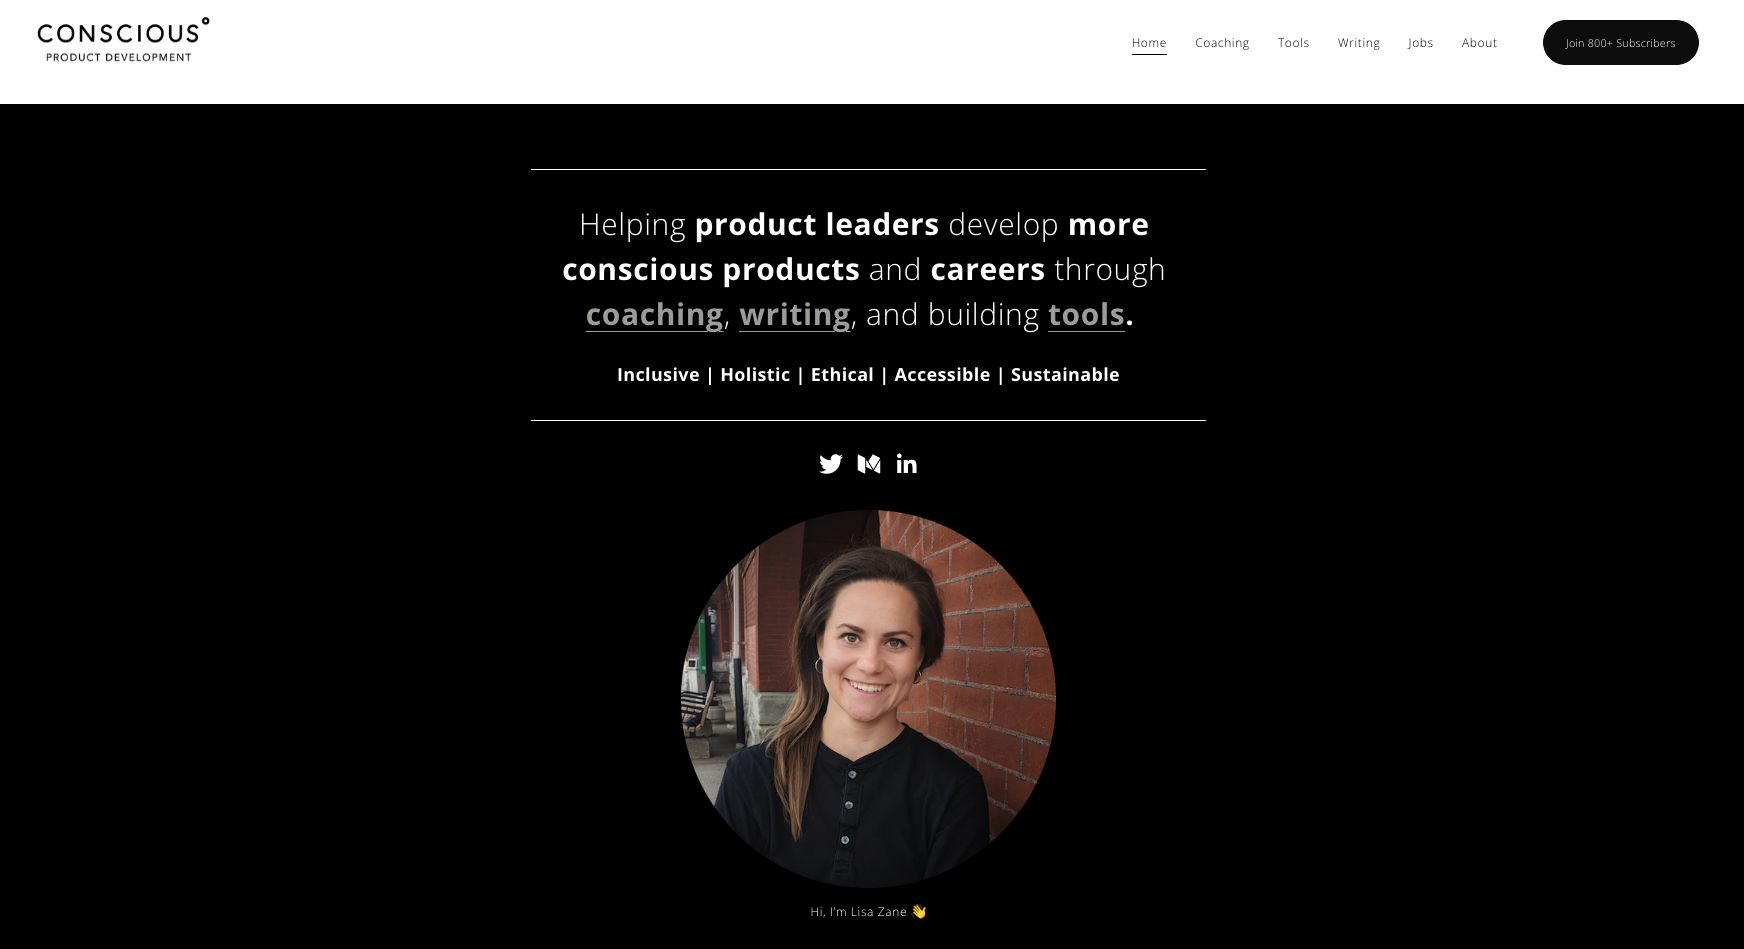Click the 'Hi, I'm Lisa Zane' caption
The image size is (1744, 949).
[x=868, y=911]
